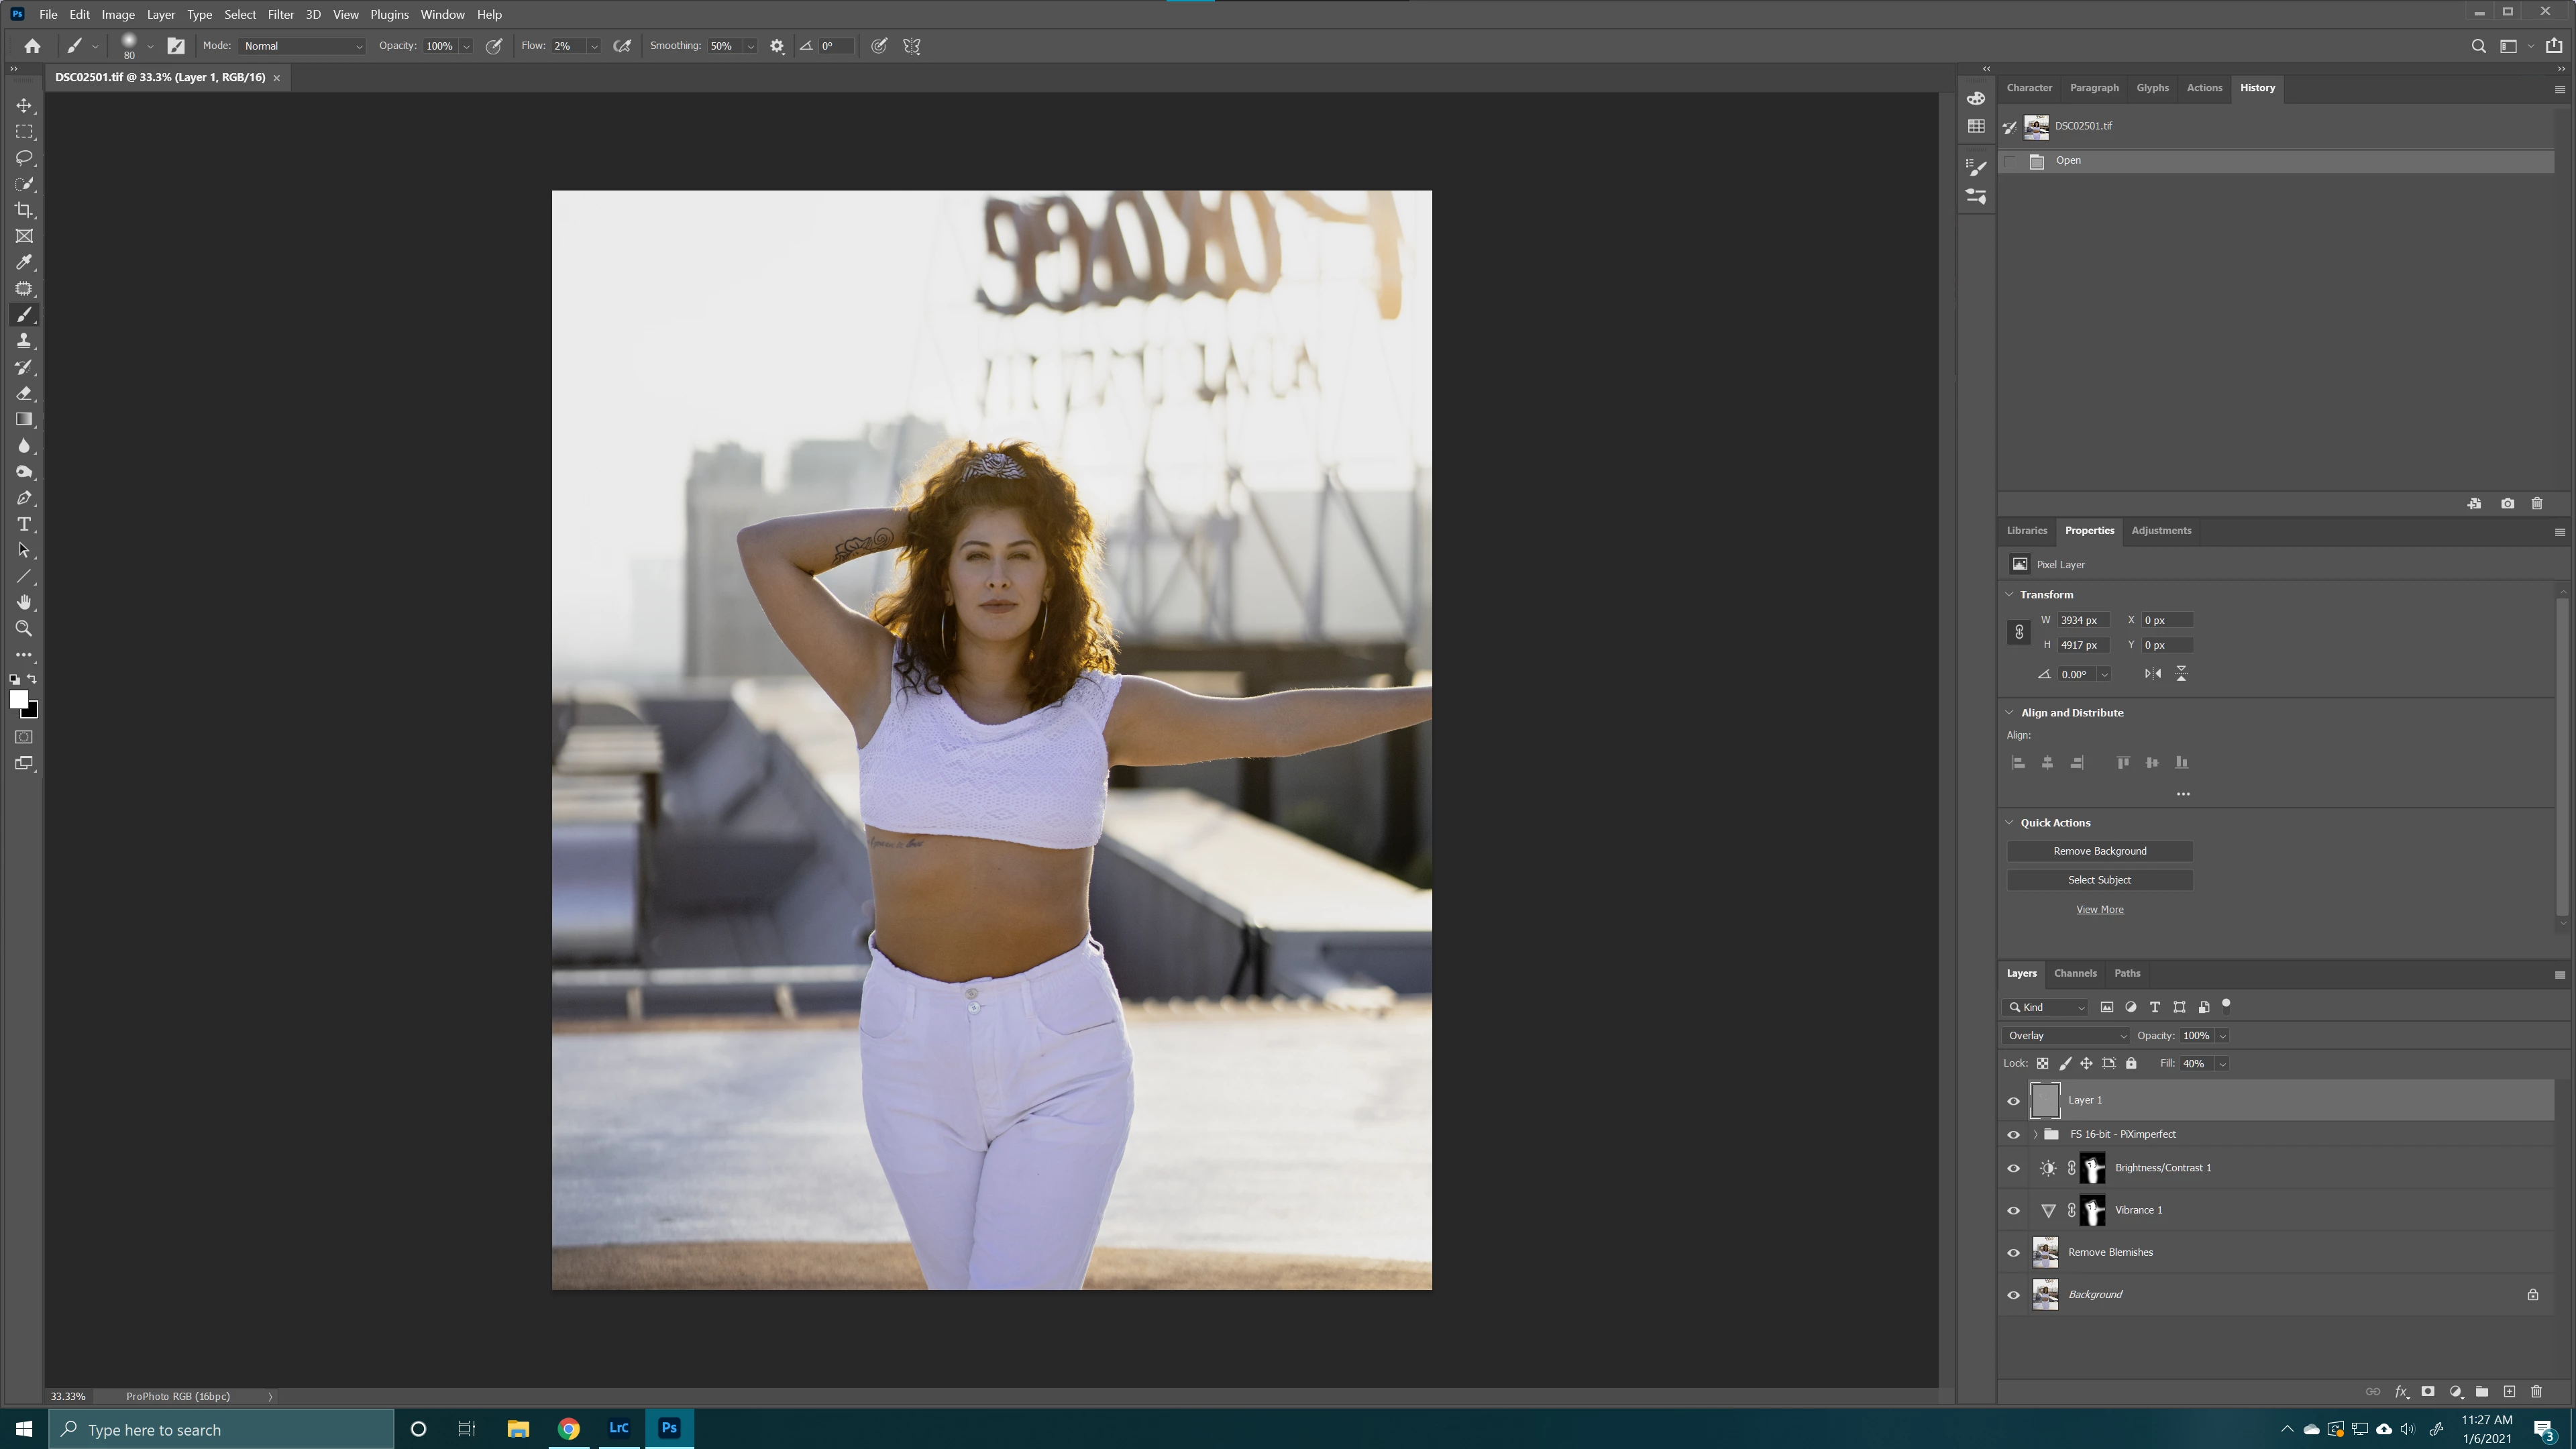Select the Clone Stamp tool
Viewport: 2576px width, 1449px height.
pyautogui.click(x=24, y=341)
